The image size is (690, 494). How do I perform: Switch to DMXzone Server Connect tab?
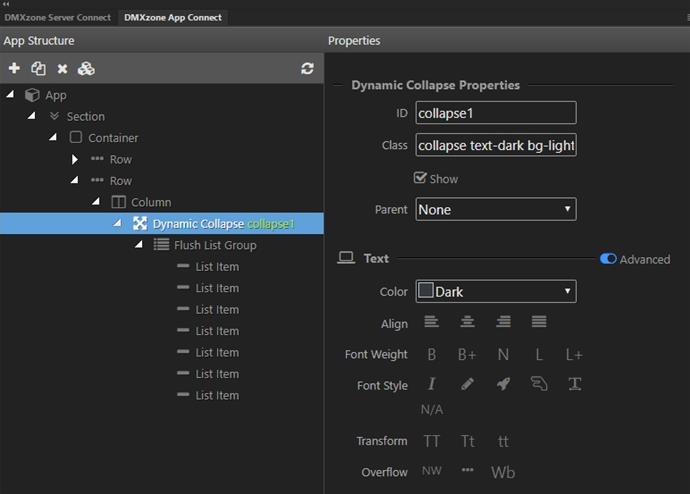click(58, 18)
